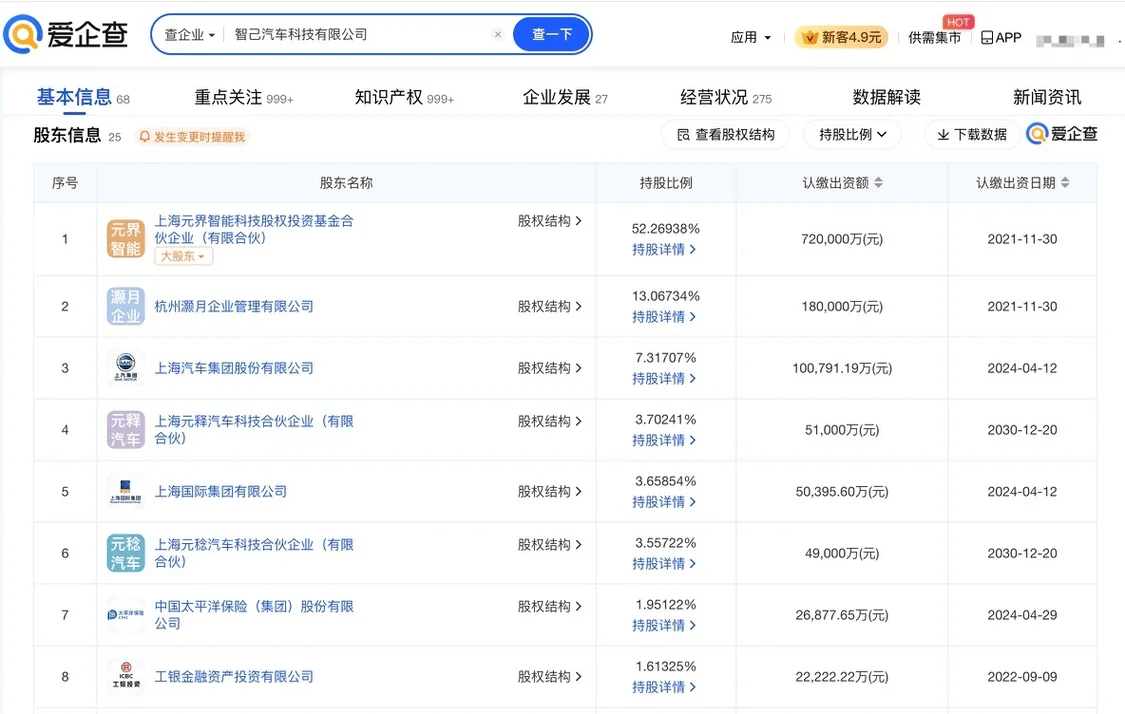Click the 元界智能 company logo

click(126, 239)
